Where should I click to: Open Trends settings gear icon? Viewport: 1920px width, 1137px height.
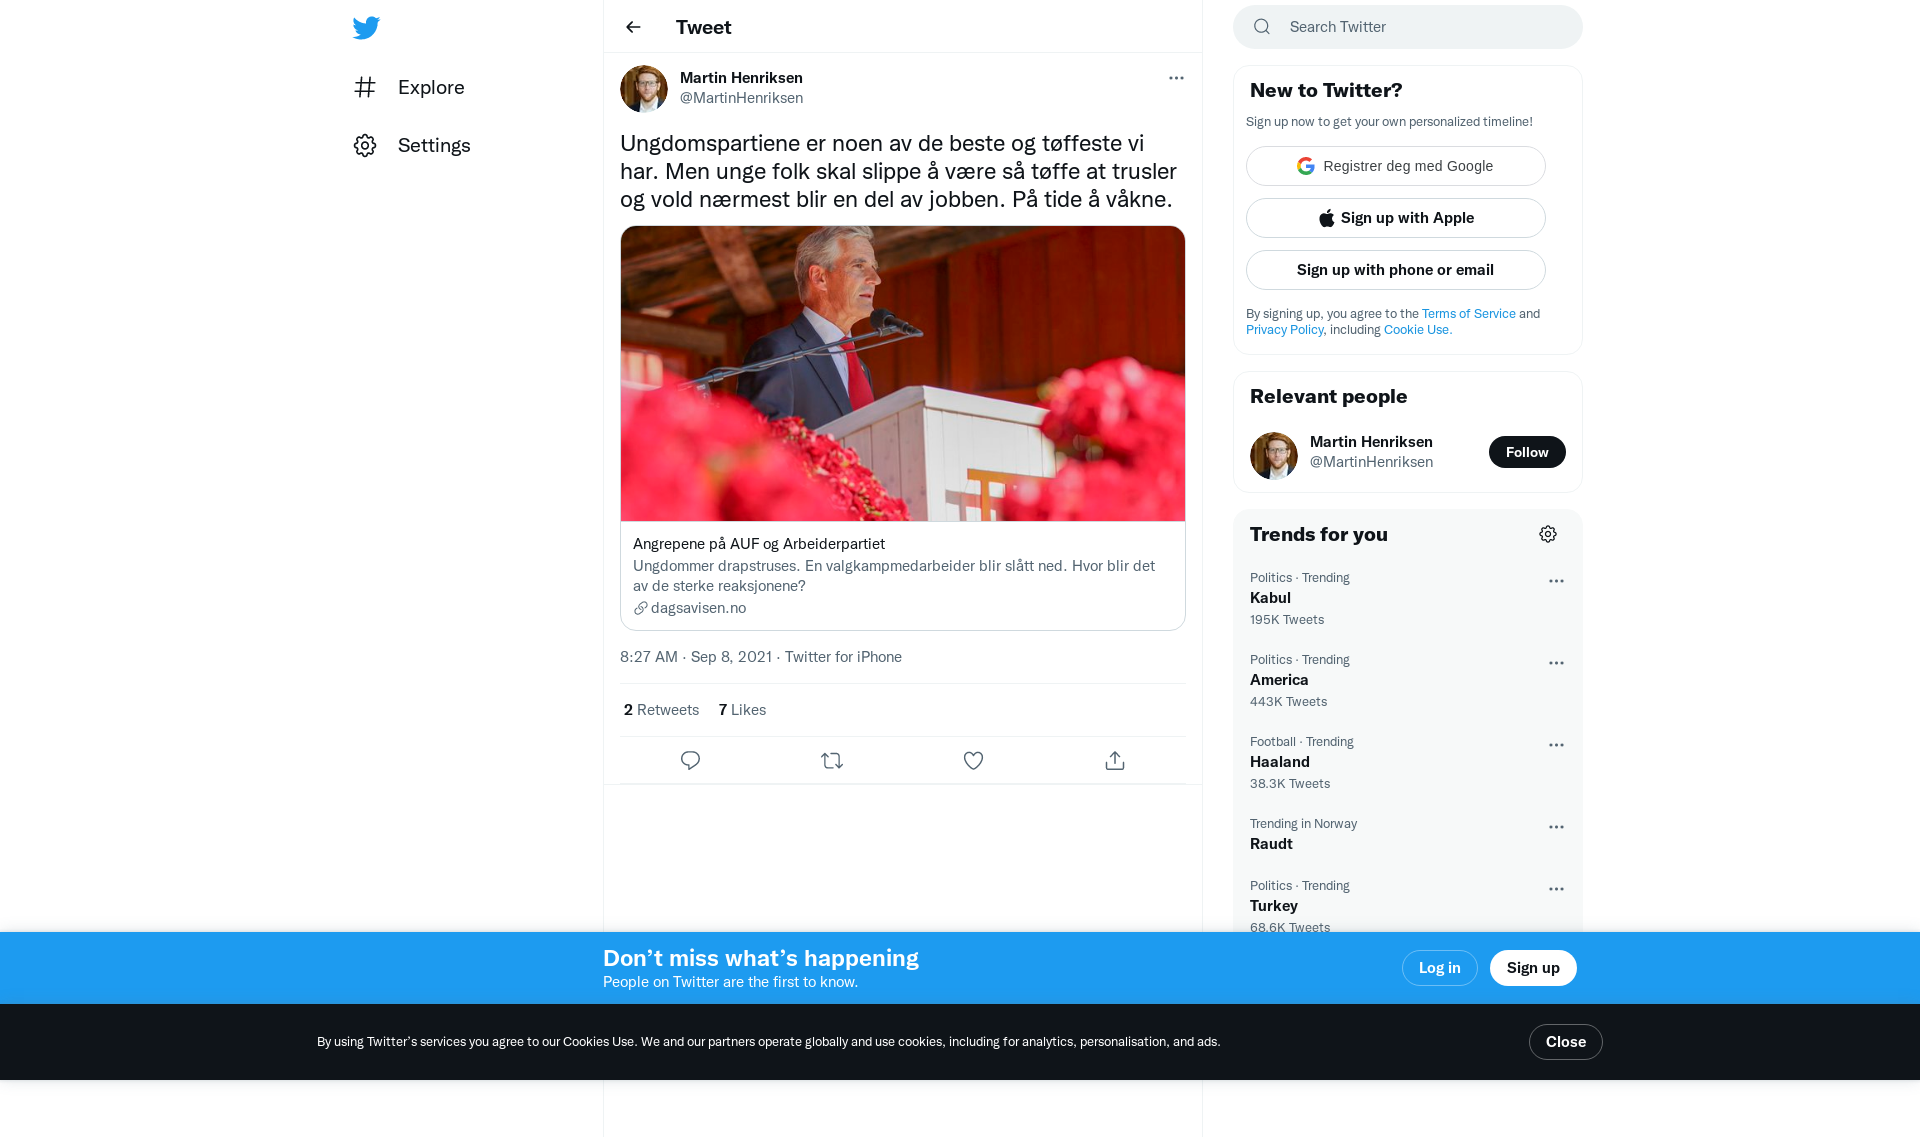pyautogui.click(x=1548, y=534)
